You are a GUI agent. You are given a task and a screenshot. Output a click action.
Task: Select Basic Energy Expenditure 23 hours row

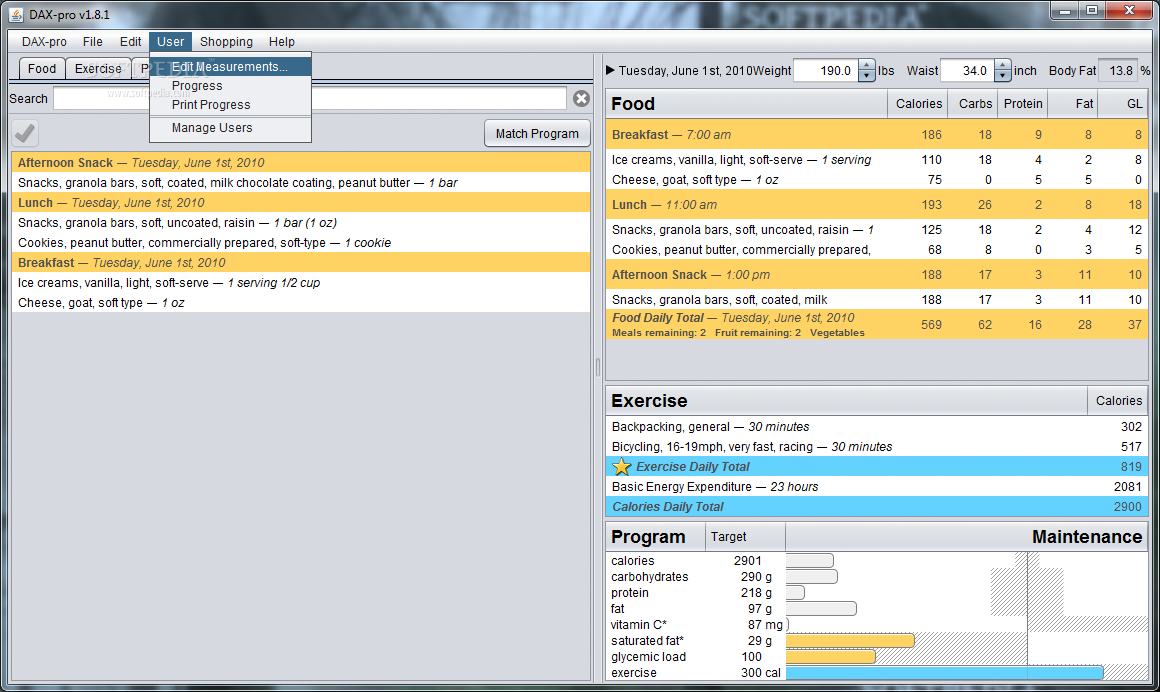coord(877,487)
